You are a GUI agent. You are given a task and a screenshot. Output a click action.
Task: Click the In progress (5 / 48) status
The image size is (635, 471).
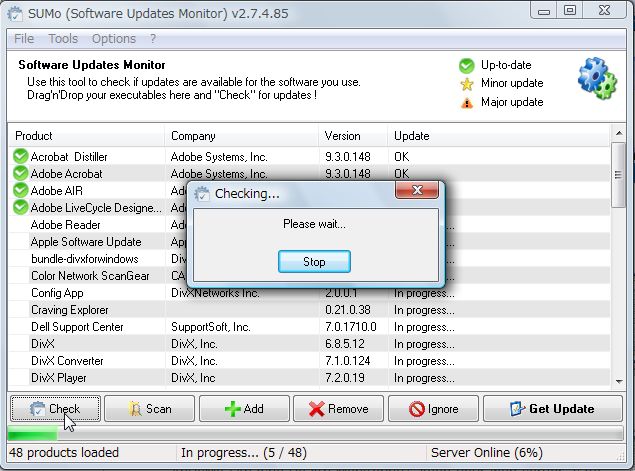pos(244,452)
